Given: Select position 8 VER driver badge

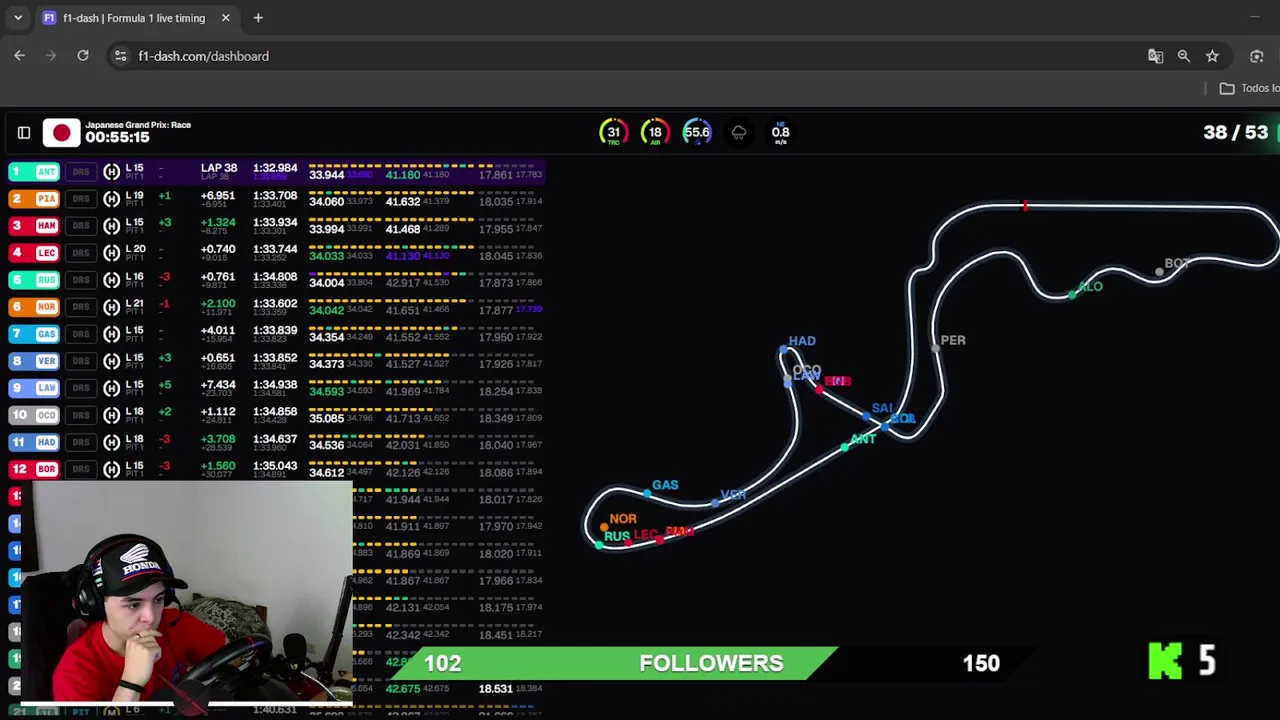Looking at the screenshot, I should click(x=34, y=361).
